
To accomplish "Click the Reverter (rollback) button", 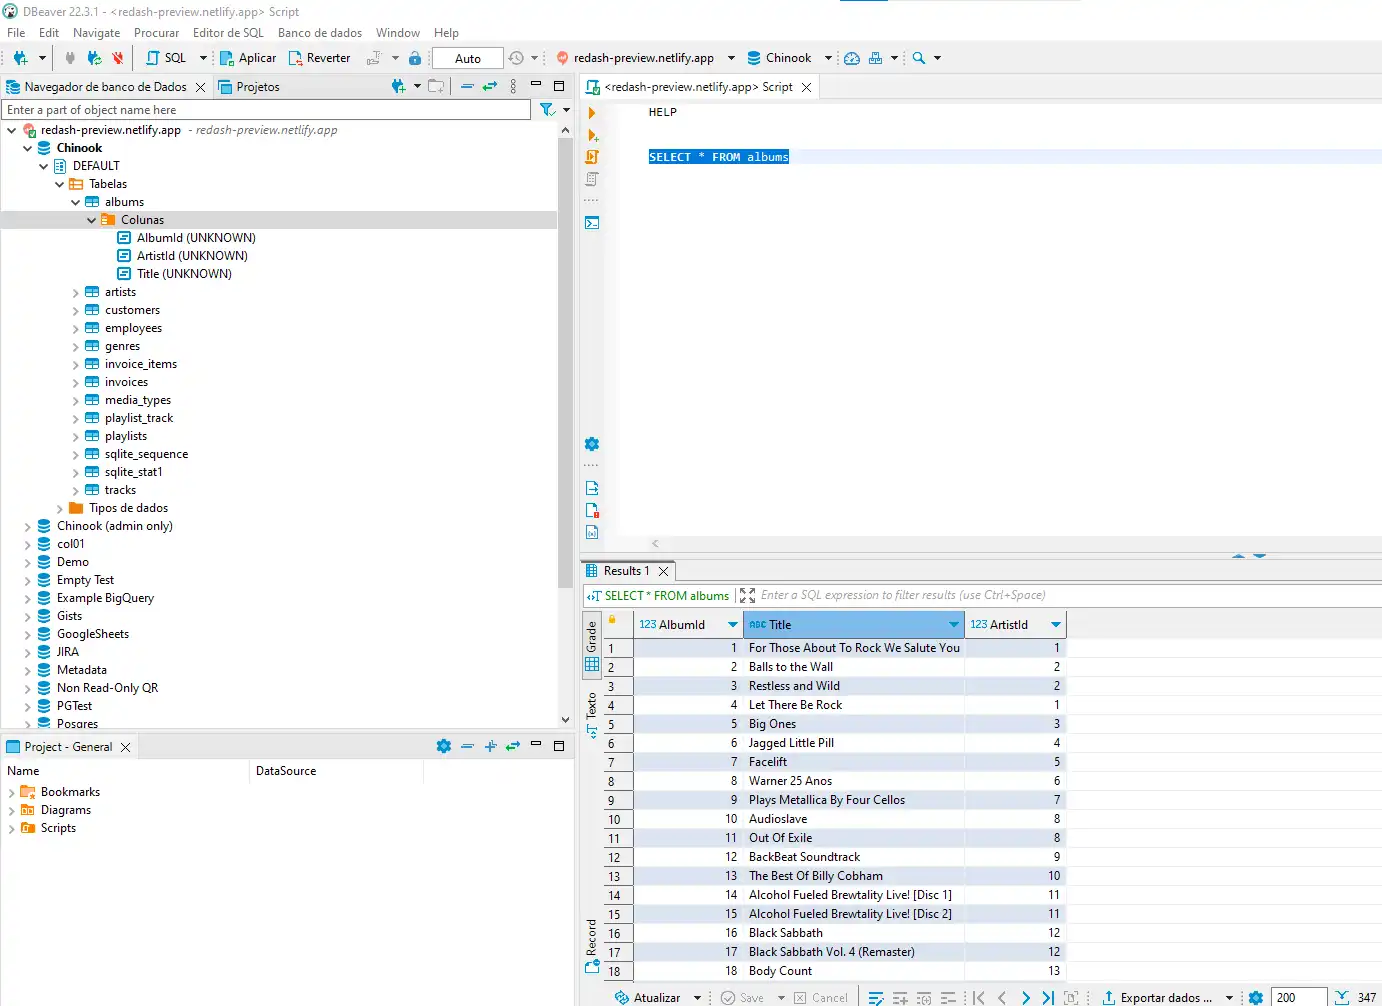I will click(x=319, y=58).
